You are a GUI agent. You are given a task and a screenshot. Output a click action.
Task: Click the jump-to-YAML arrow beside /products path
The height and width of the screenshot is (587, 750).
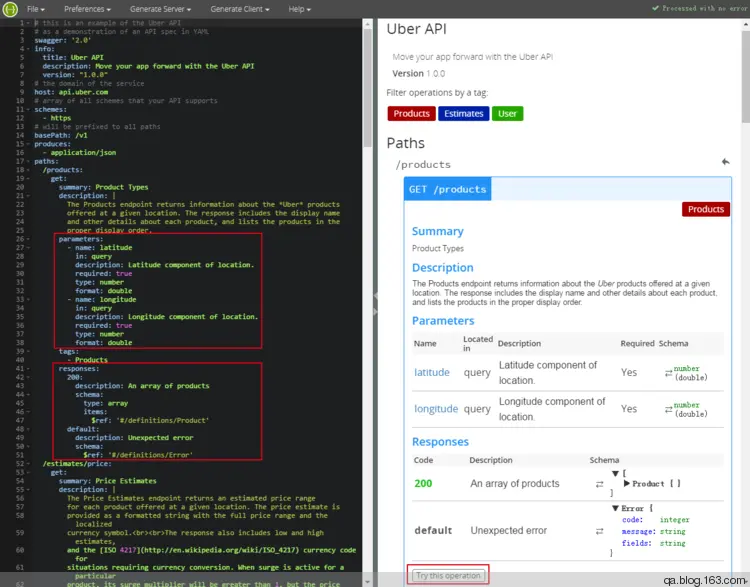click(x=725, y=162)
